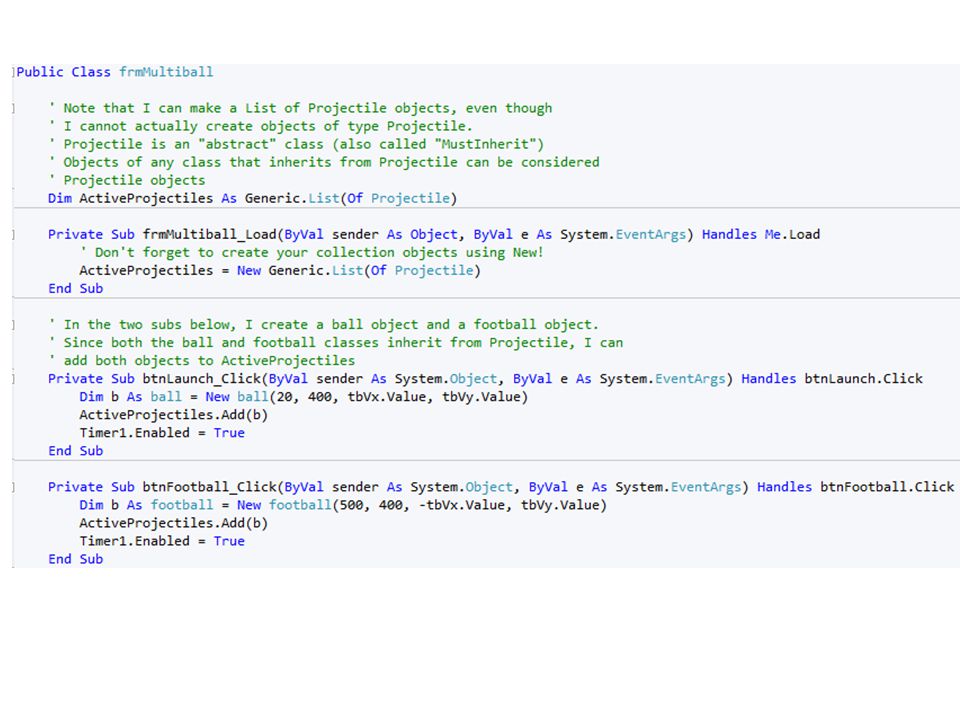Viewport: 960px width, 720px height.
Task: Click the comment 'add both objects to ActiveProjectiles'
Action: click(x=202, y=361)
